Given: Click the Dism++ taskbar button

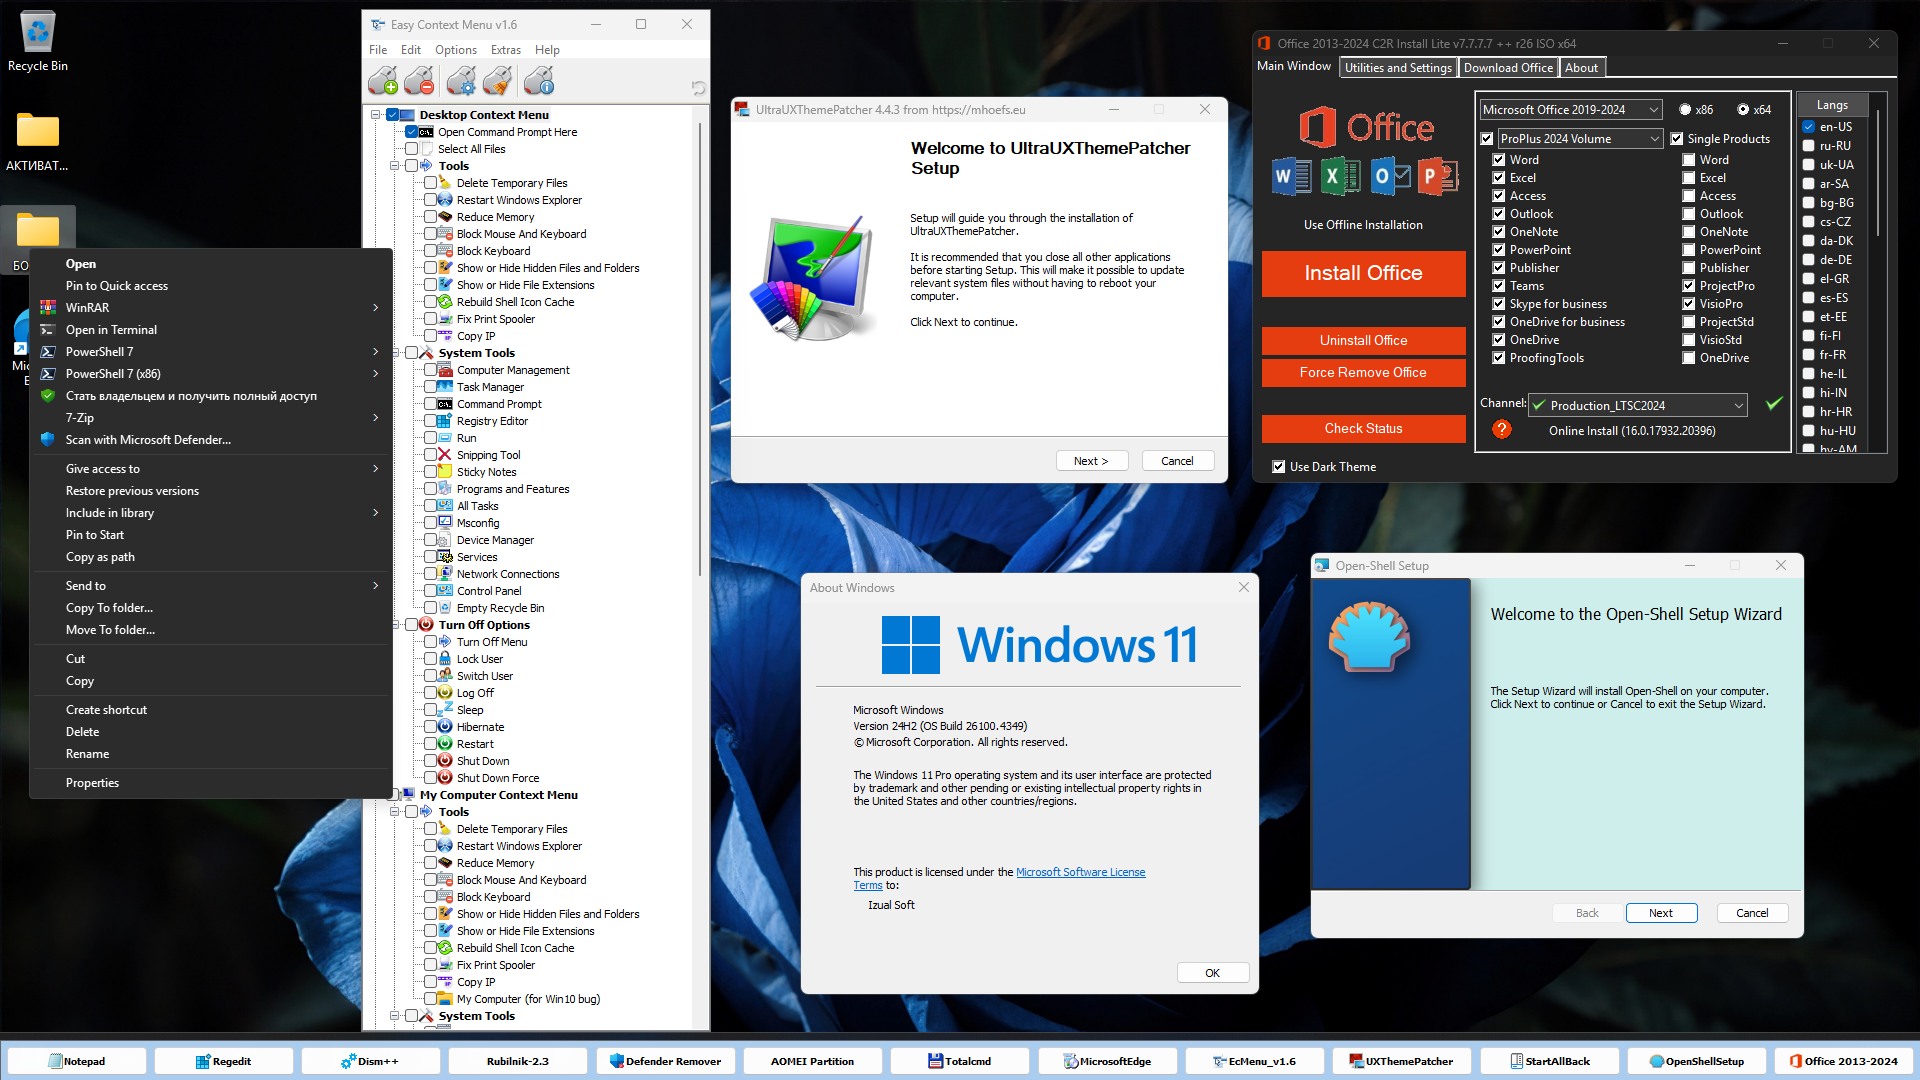Looking at the screenshot, I should 370,1061.
